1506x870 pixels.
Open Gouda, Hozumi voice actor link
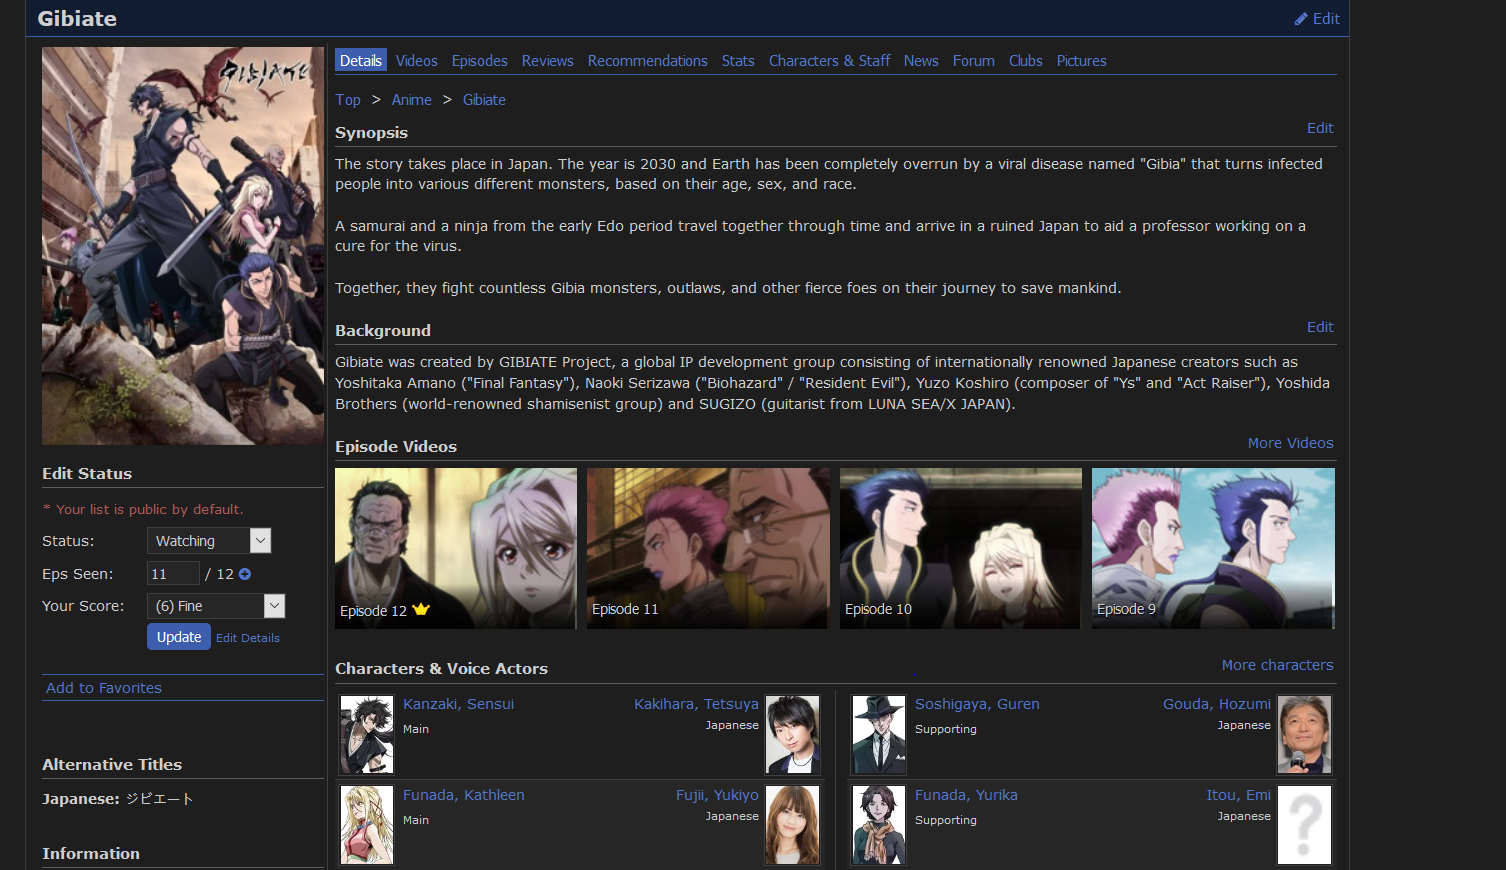pos(1217,704)
